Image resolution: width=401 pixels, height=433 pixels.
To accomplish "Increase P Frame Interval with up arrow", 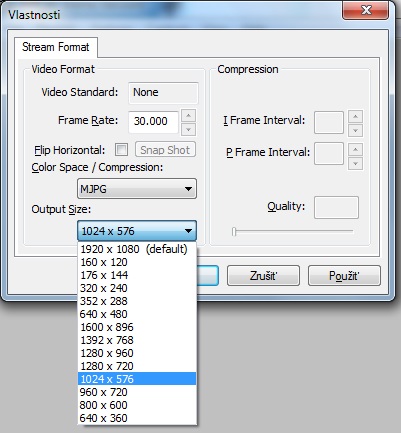I will (x=355, y=150).
